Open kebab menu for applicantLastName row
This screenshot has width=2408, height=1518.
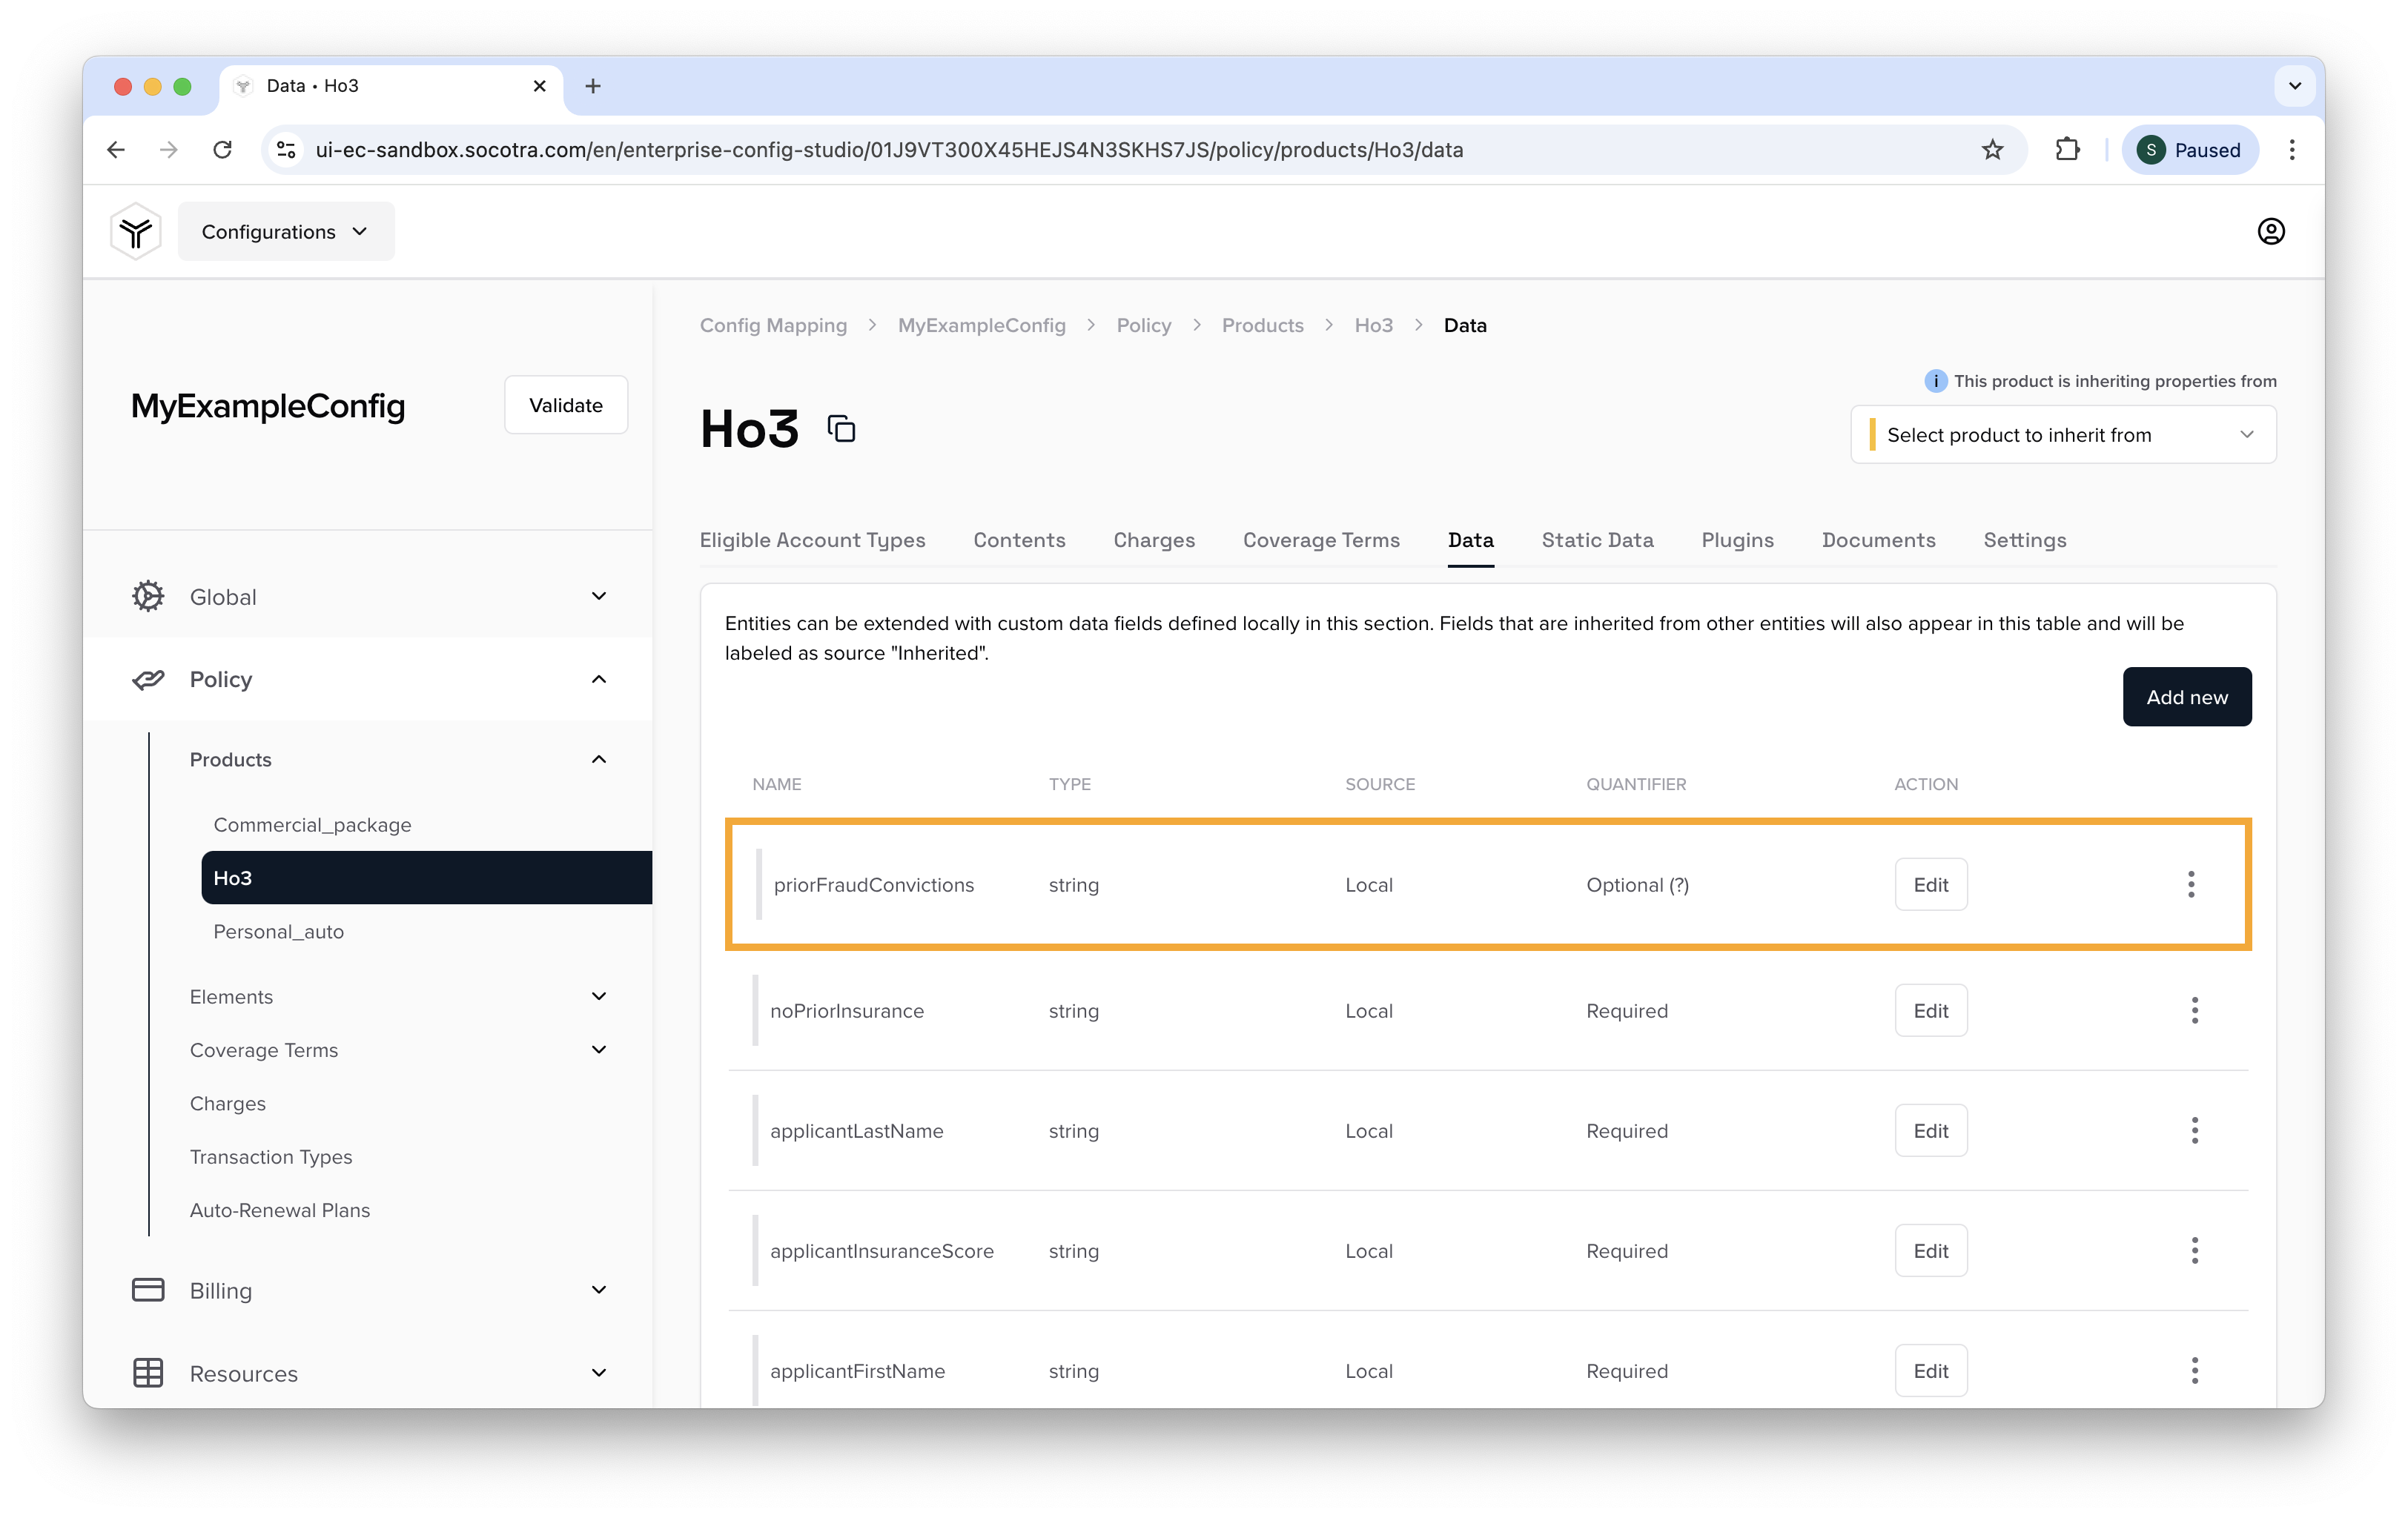click(x=2194, y=1130)
